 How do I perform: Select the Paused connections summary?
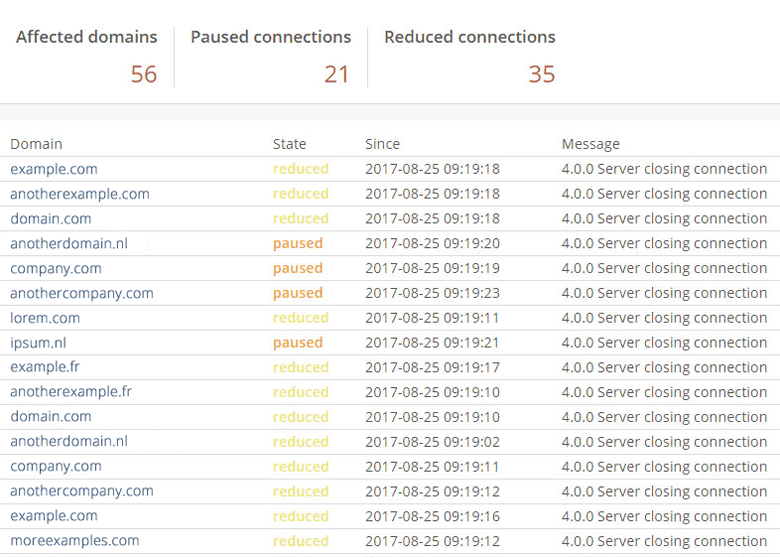270,37
